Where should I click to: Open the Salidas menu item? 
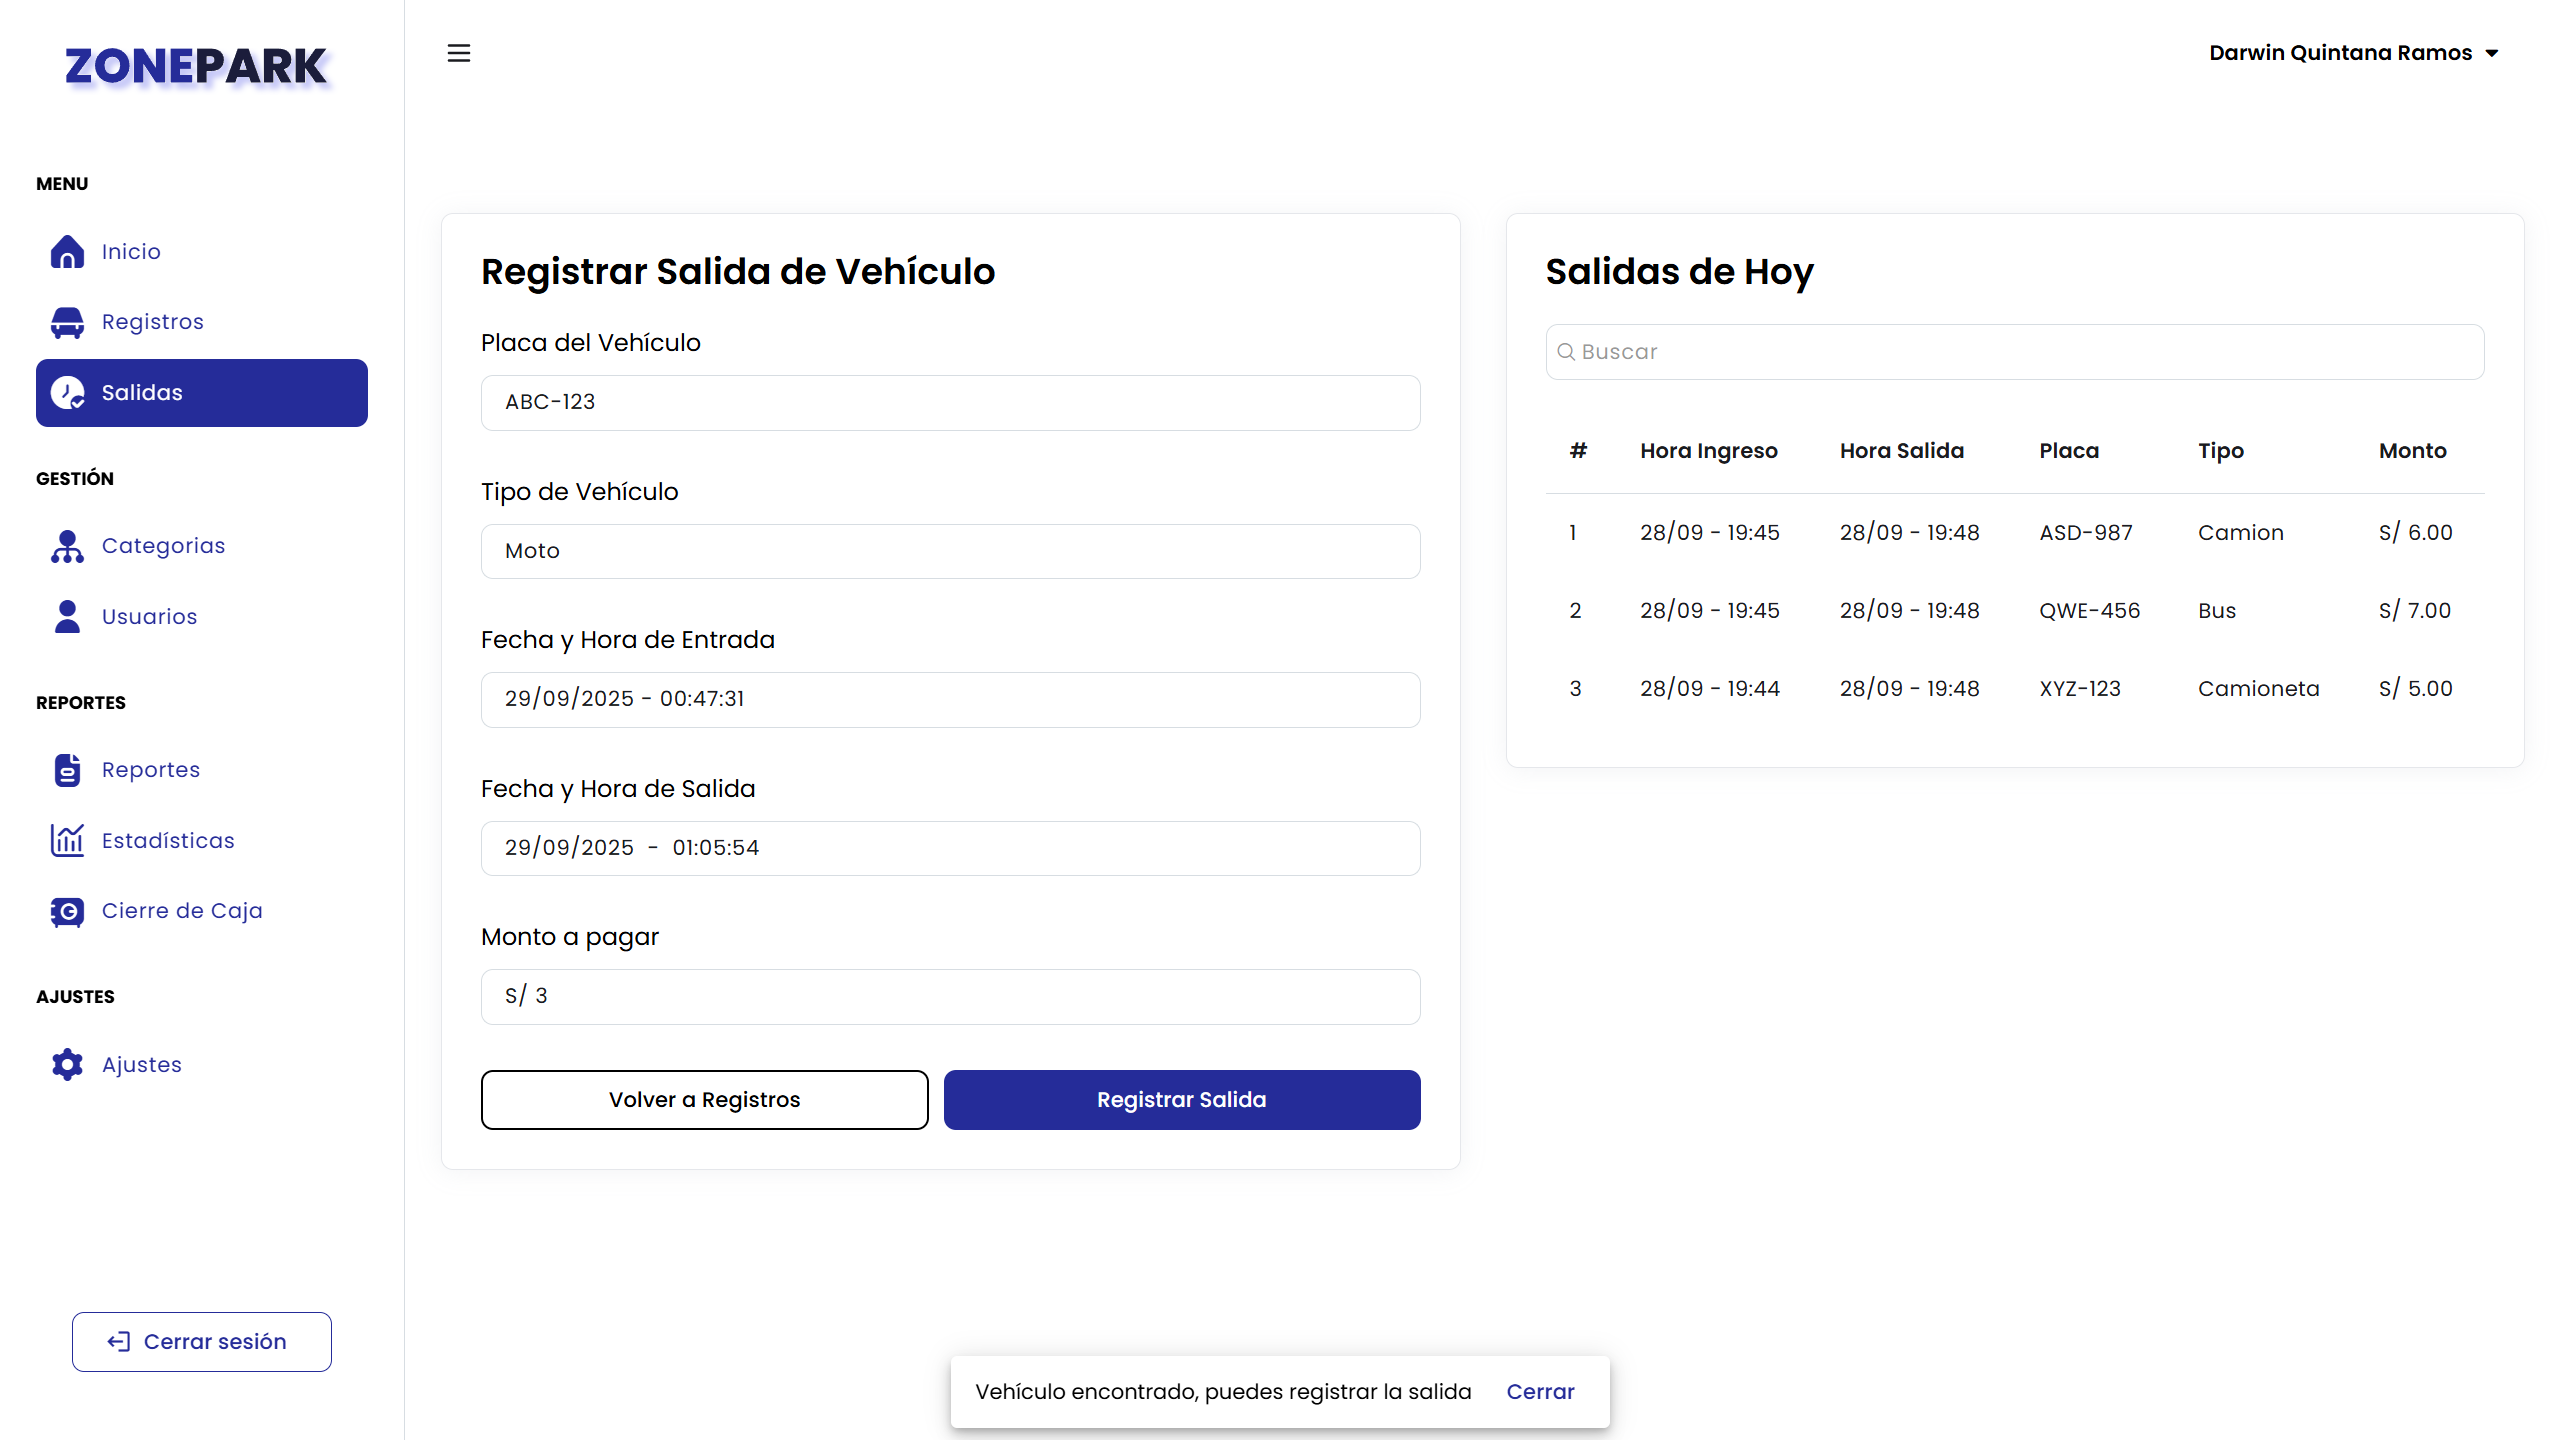[x=202, y=393]
